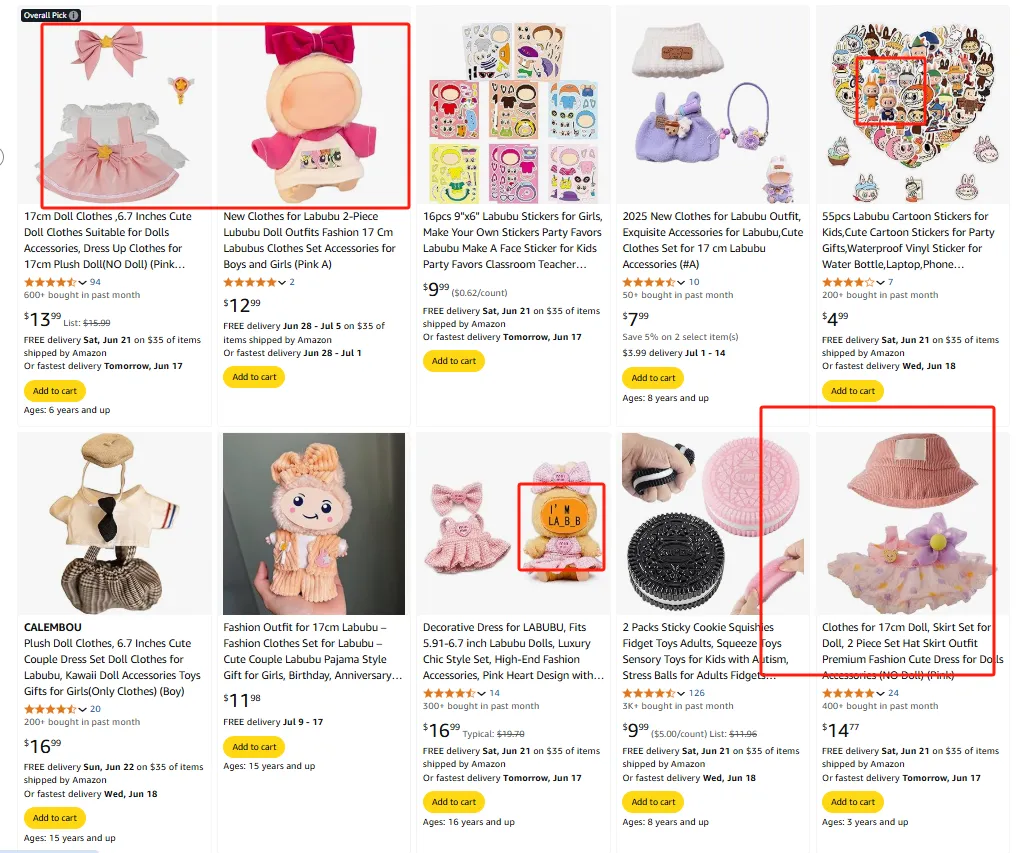Open Decorative Dress for LABUBU title link
Image resolution: width=1031 pixels, height=853 pixels.
tap(513, 651)
